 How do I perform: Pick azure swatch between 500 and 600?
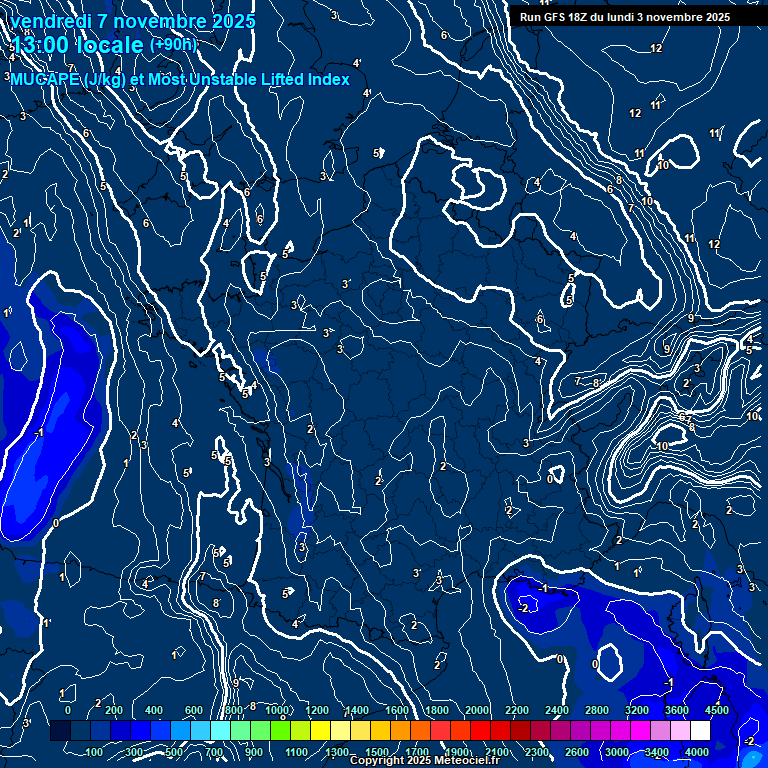[181, 730]
